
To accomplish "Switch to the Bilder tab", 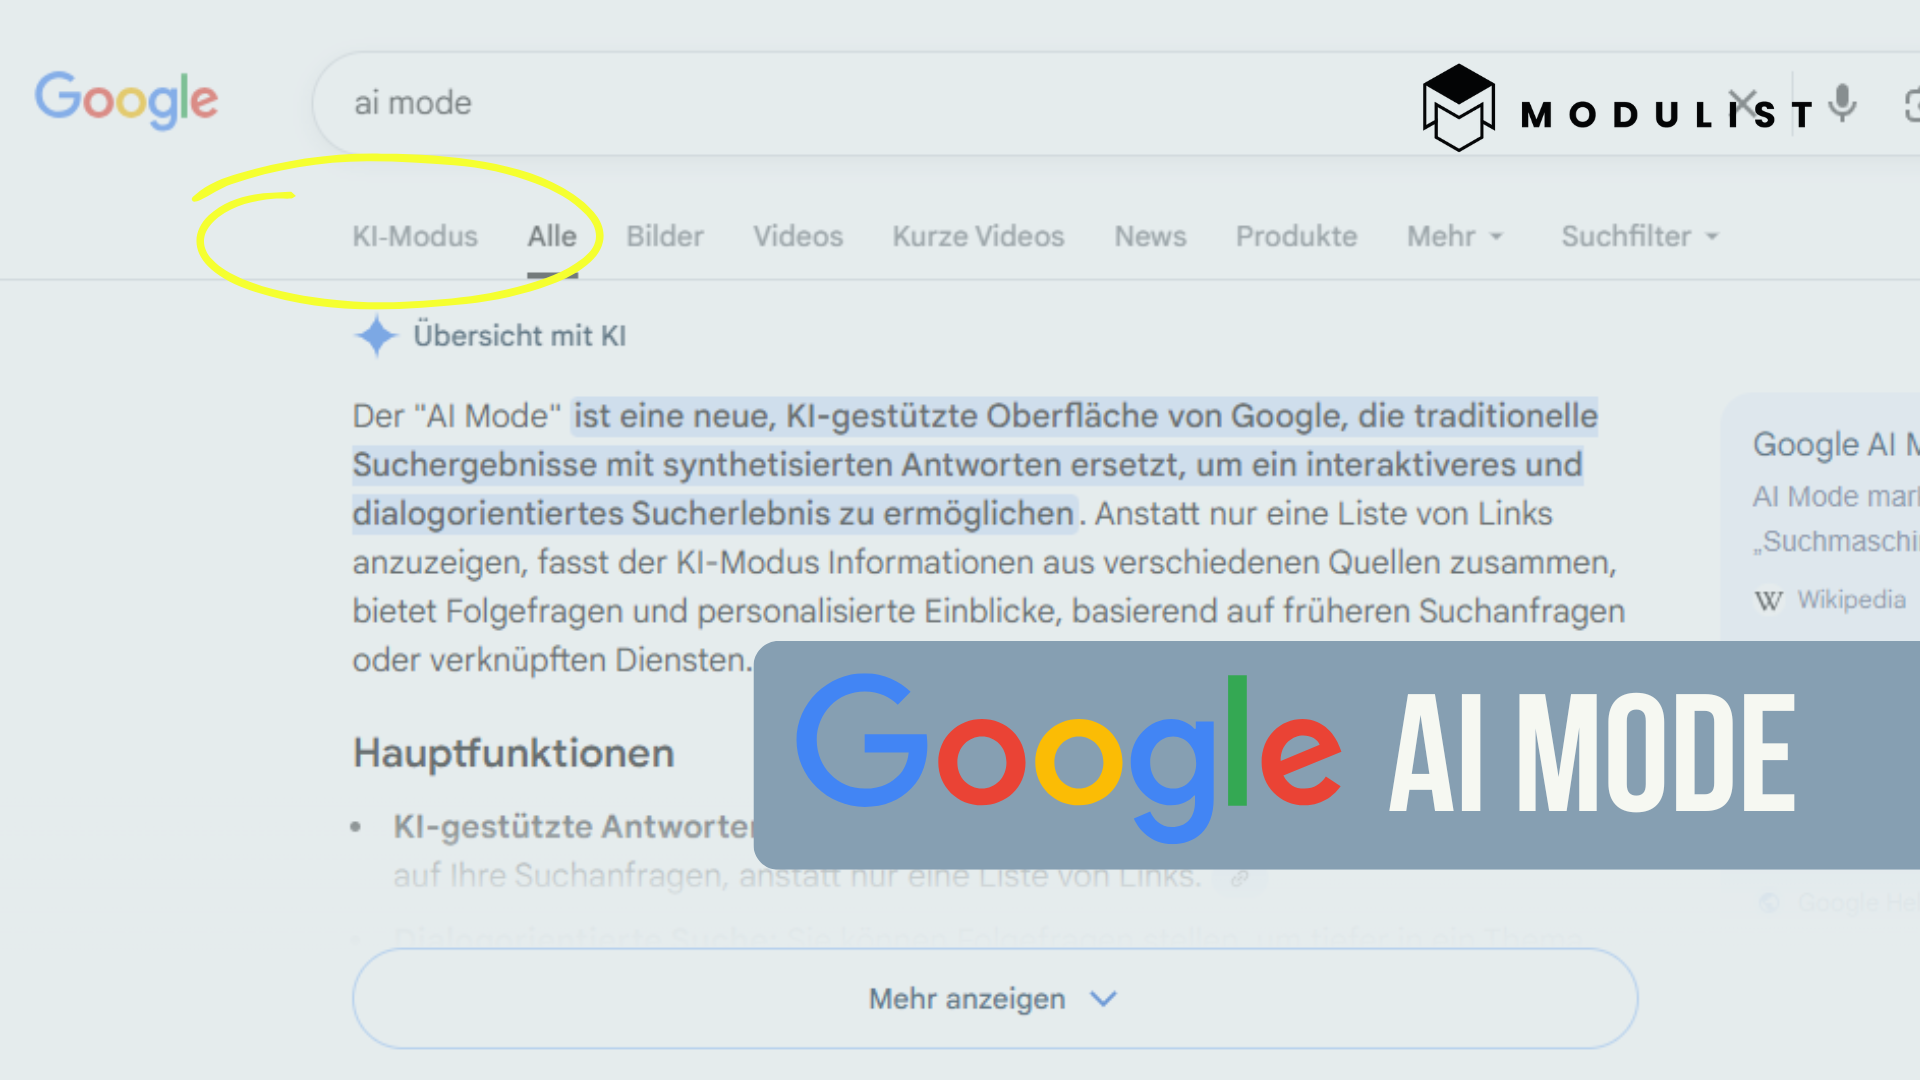I will pyautogui.click(x=664, y=237).
